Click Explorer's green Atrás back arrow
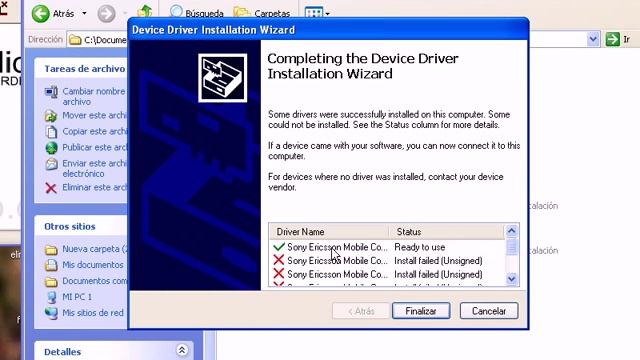 coord(40,13)
